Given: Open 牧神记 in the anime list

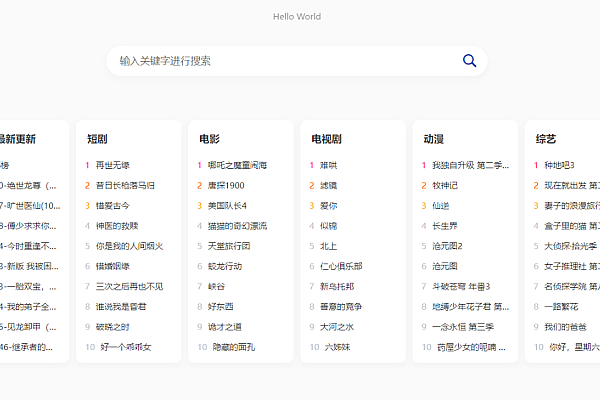Looking at the screenshot, I should click(445, 185).
